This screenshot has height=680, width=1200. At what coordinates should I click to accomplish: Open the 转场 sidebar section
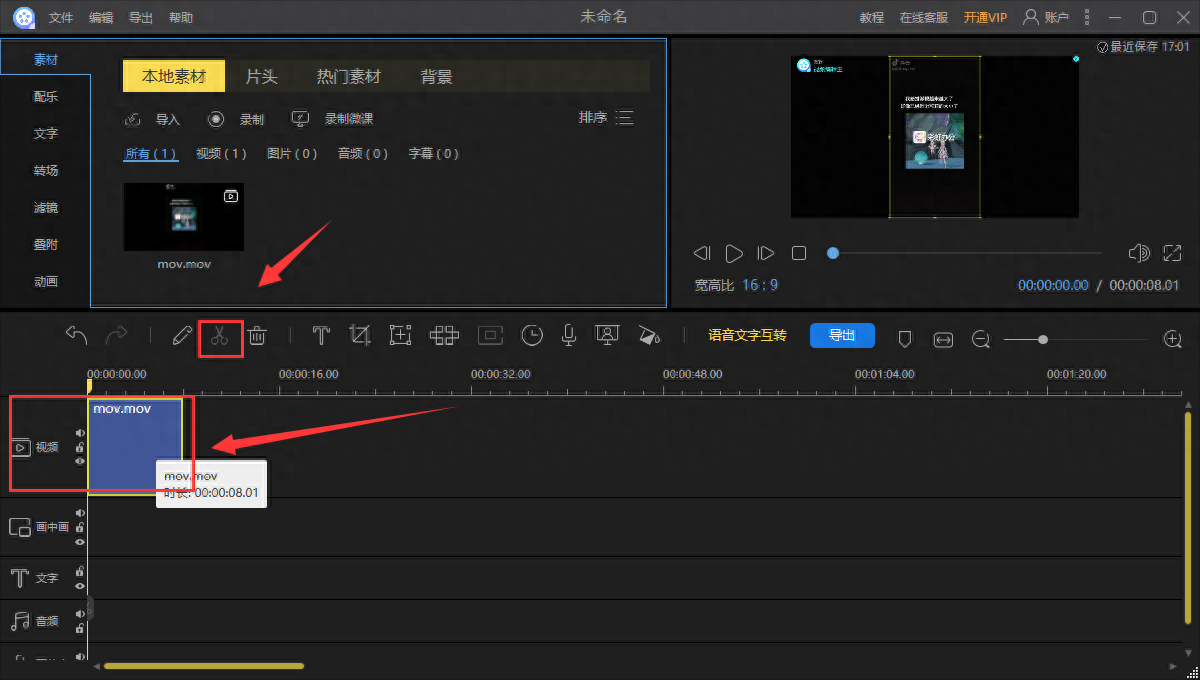click(46, 171)
